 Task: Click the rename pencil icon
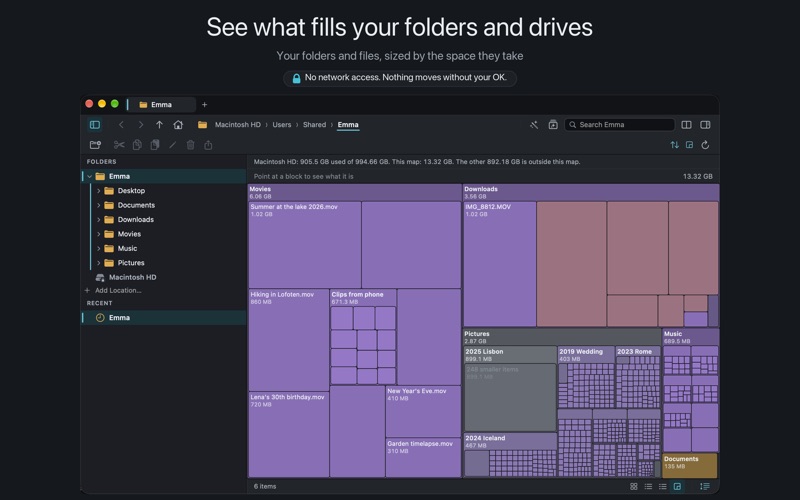[x=172, y=145]
